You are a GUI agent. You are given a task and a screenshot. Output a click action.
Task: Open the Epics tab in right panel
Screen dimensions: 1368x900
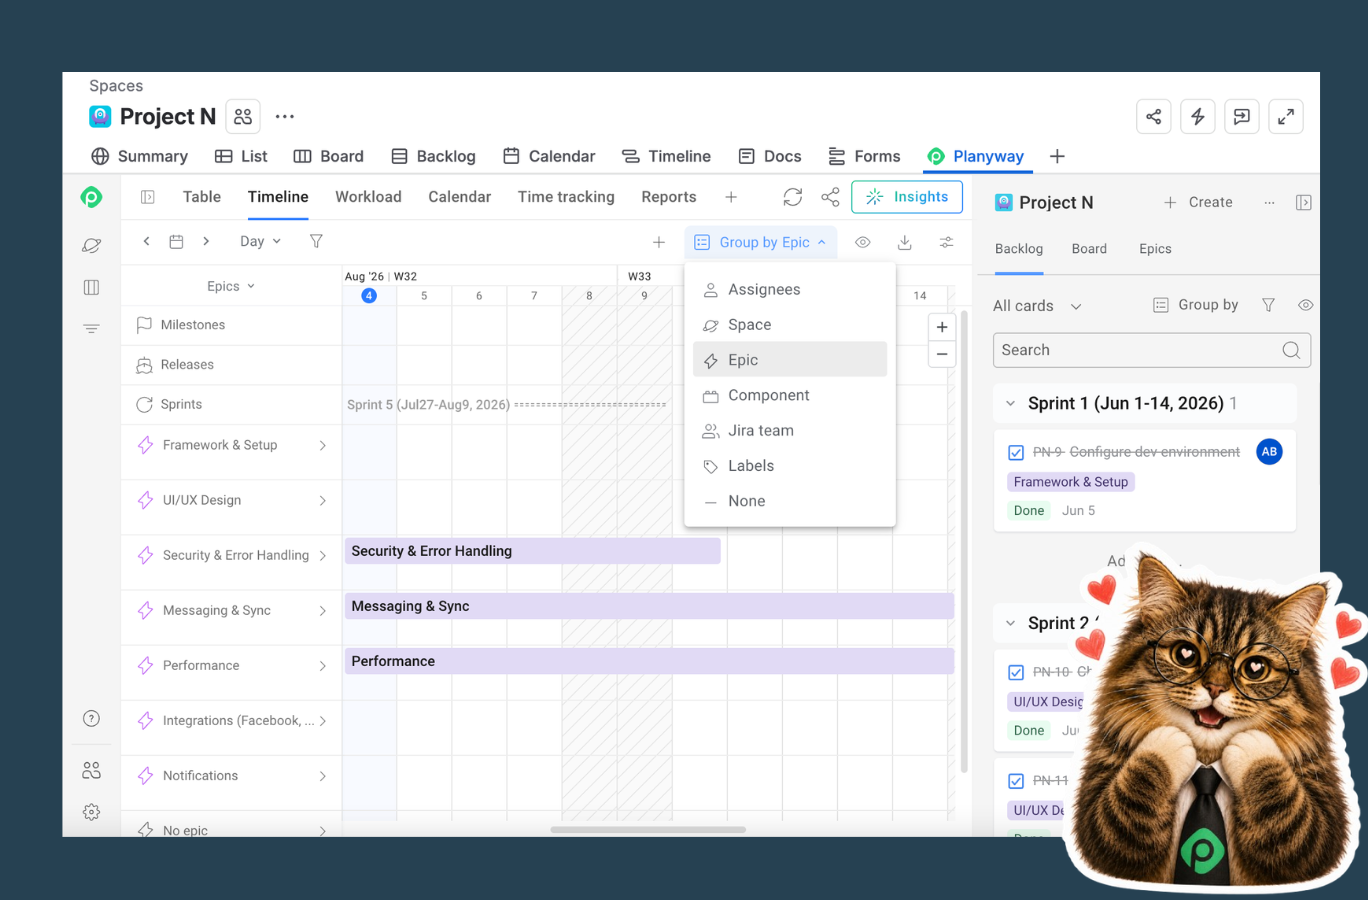pos(1155,249)
